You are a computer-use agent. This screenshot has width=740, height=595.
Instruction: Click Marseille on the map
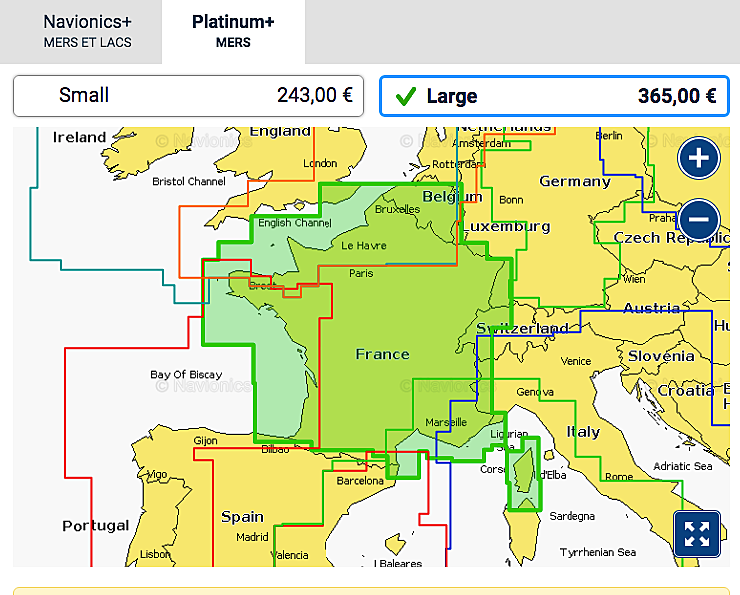click(445, 422)
